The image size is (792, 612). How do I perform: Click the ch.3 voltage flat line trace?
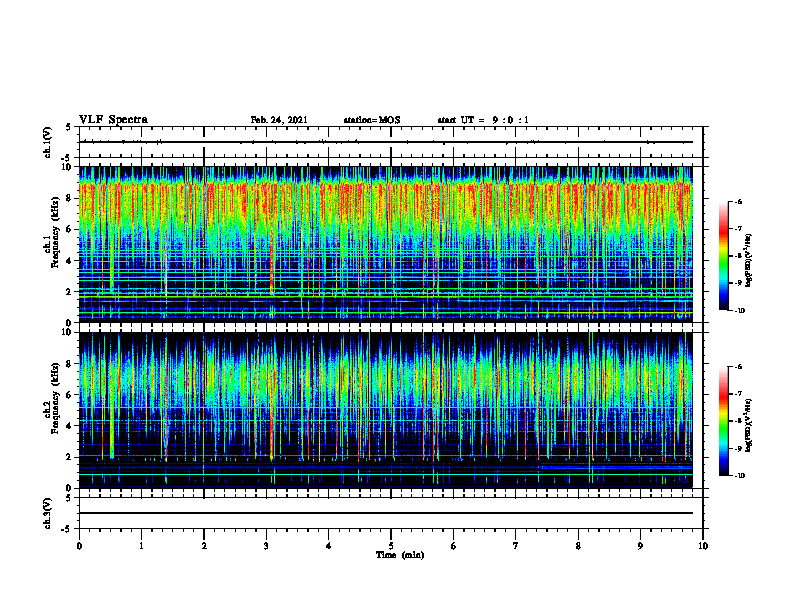pos(386,513)
